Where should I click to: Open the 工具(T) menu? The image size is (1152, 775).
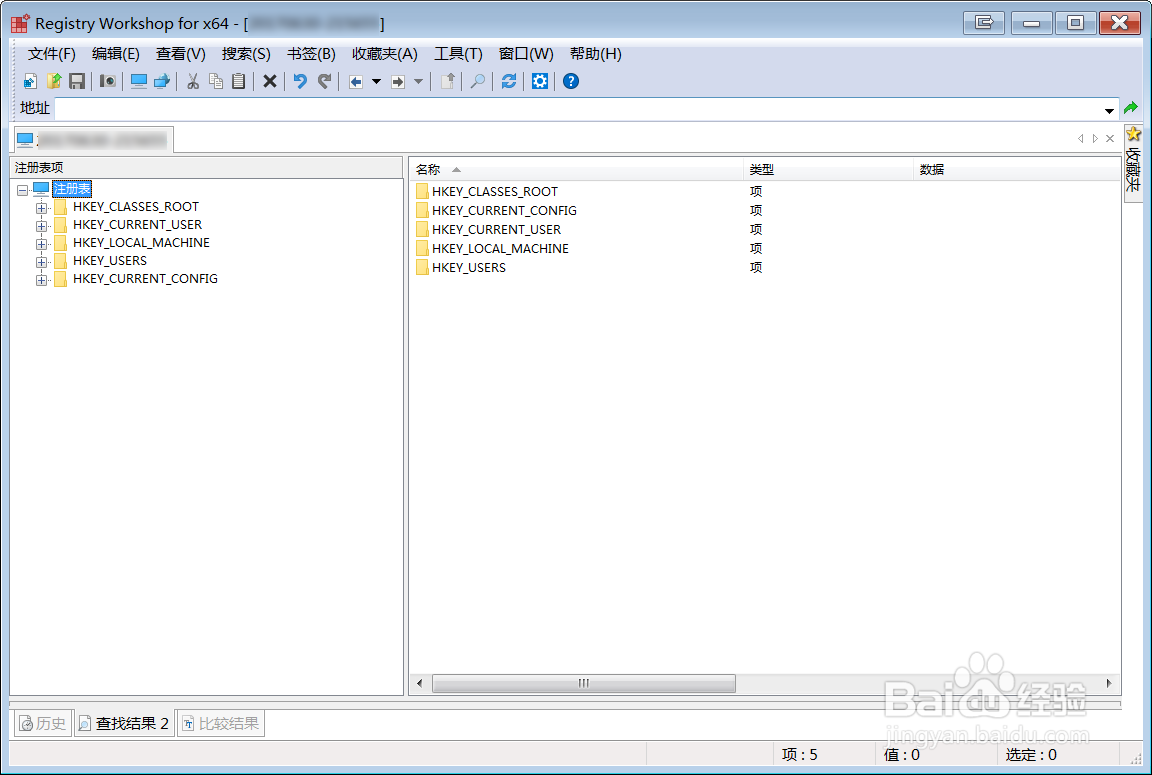tap(458, 54)
